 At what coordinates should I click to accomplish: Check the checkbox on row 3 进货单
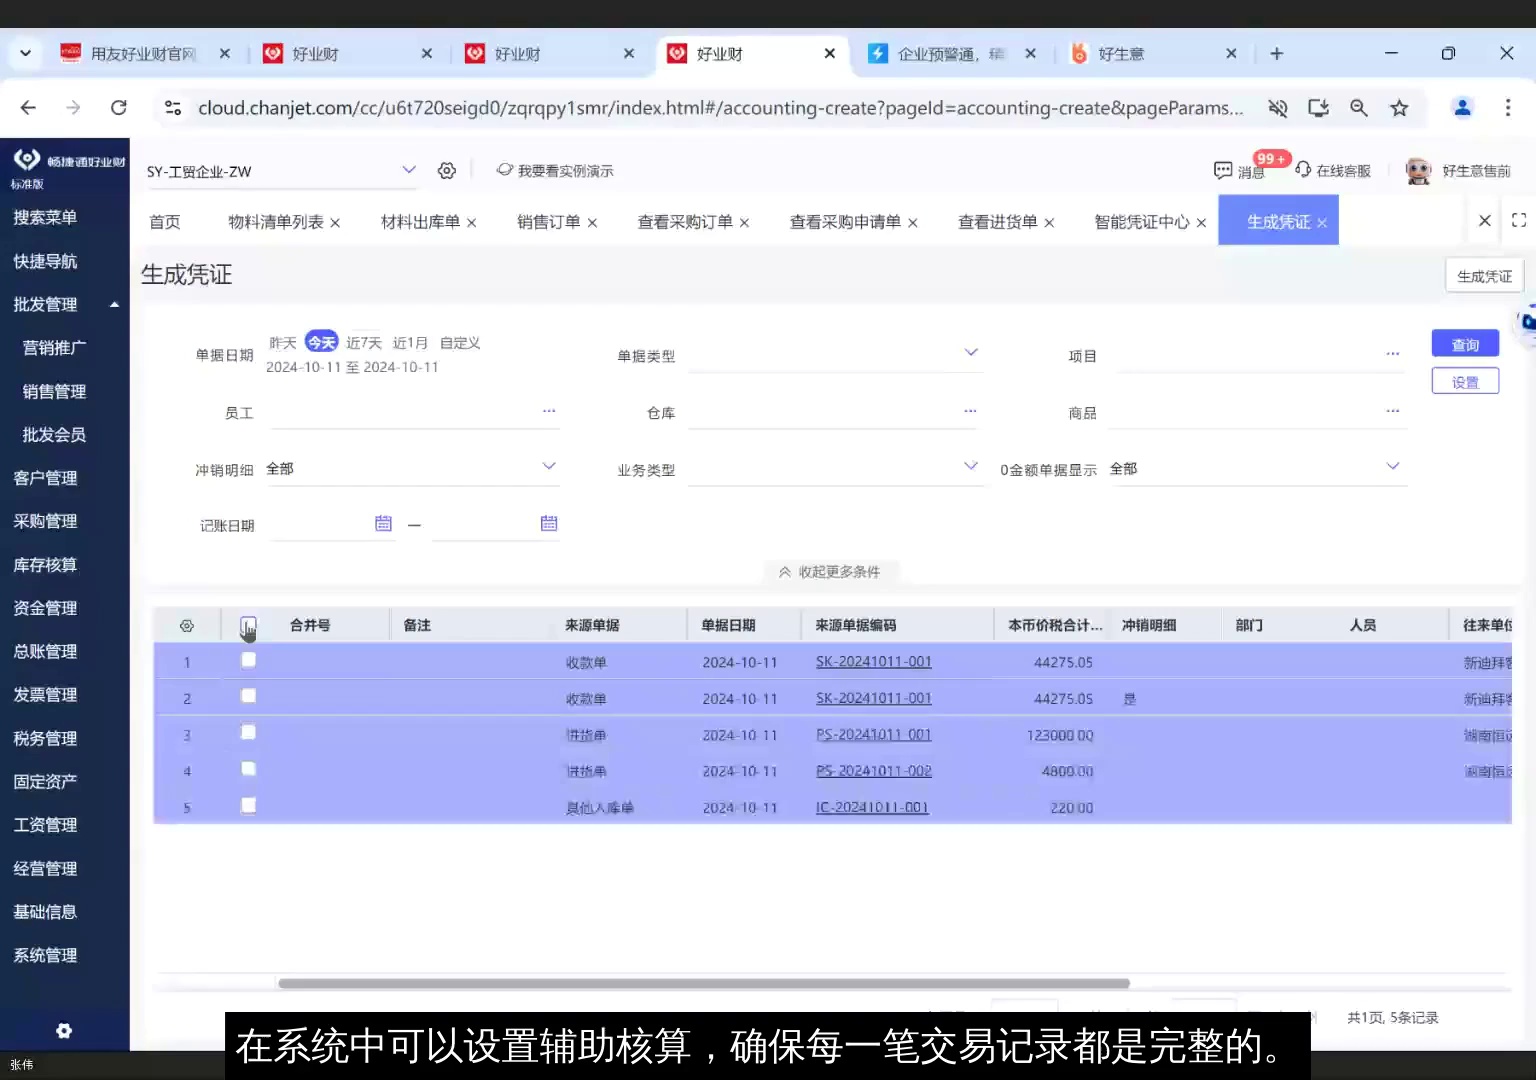[248, 732]
